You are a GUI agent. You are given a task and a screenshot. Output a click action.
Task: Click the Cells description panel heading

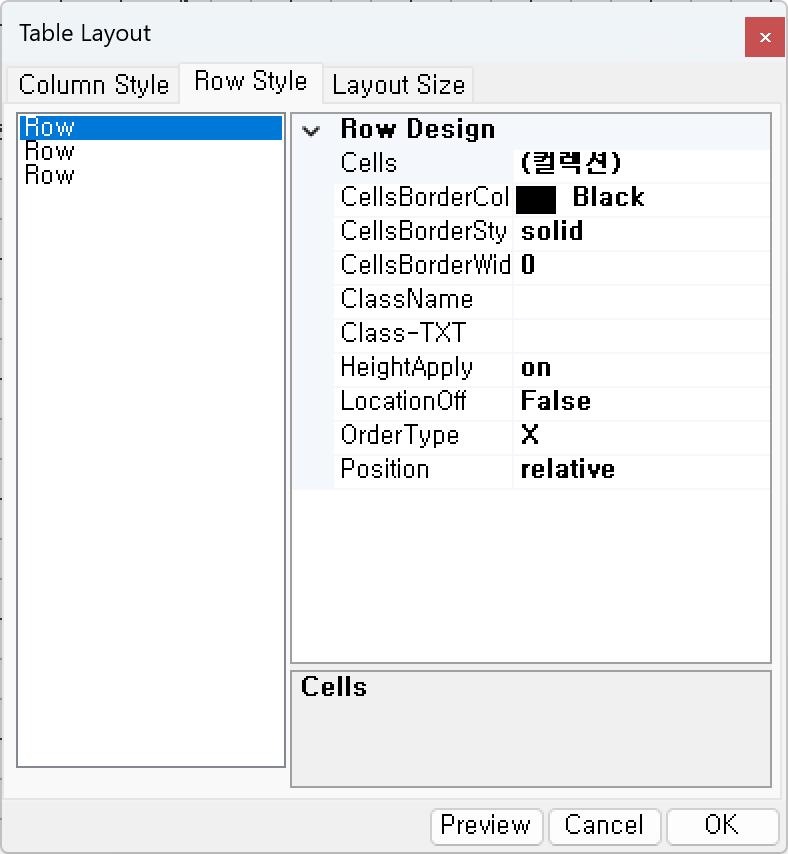(x=334, y=687)
